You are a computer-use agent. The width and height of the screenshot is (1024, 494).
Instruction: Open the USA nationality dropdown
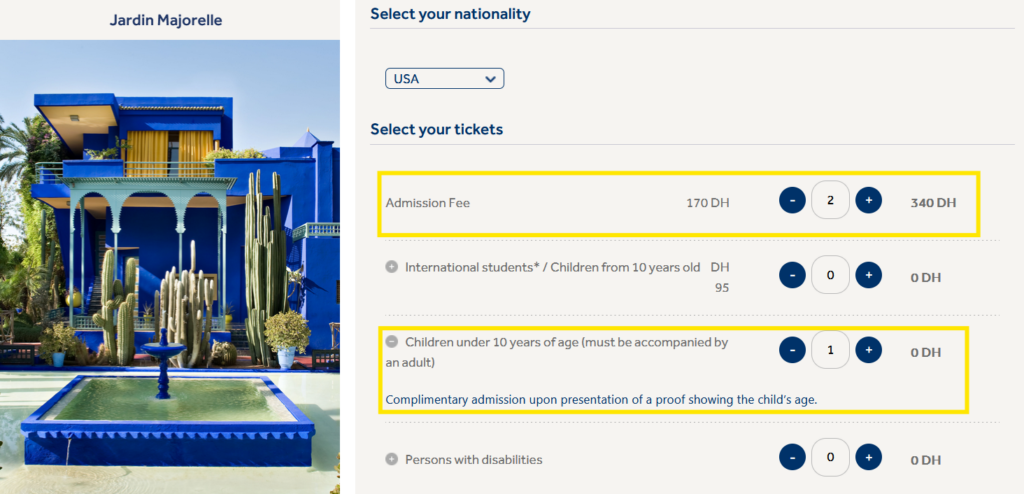click(444, 78)
